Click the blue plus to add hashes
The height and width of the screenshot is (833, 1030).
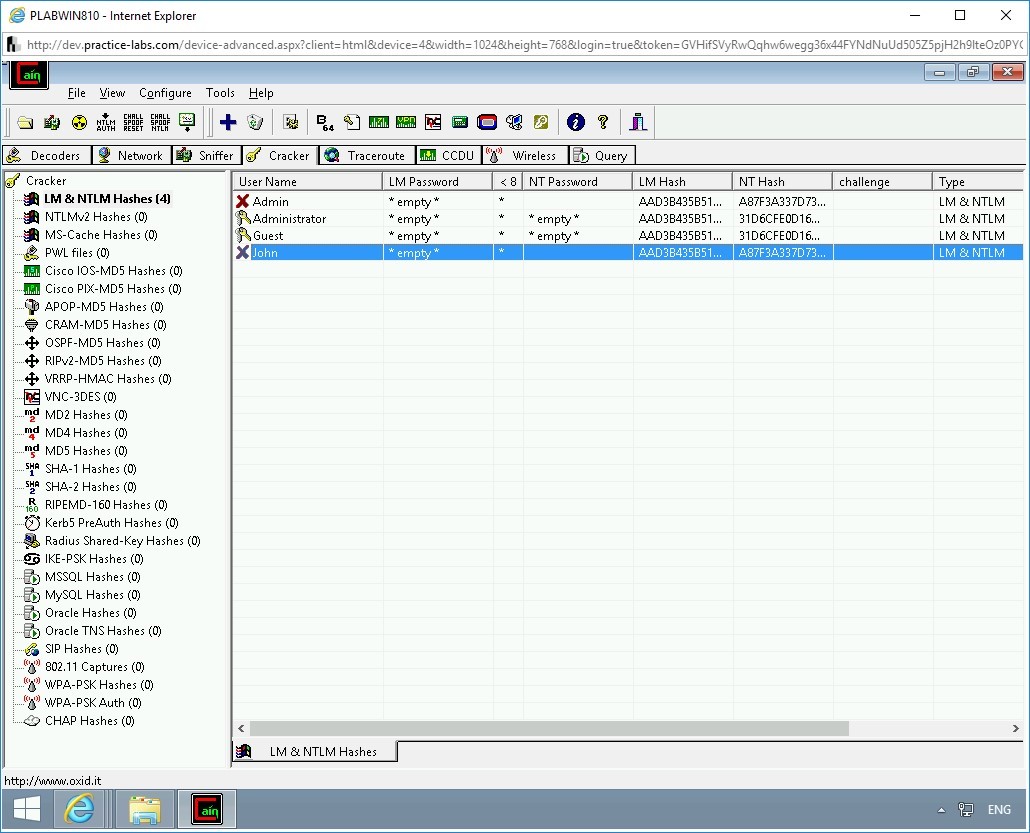pos(230,122)
